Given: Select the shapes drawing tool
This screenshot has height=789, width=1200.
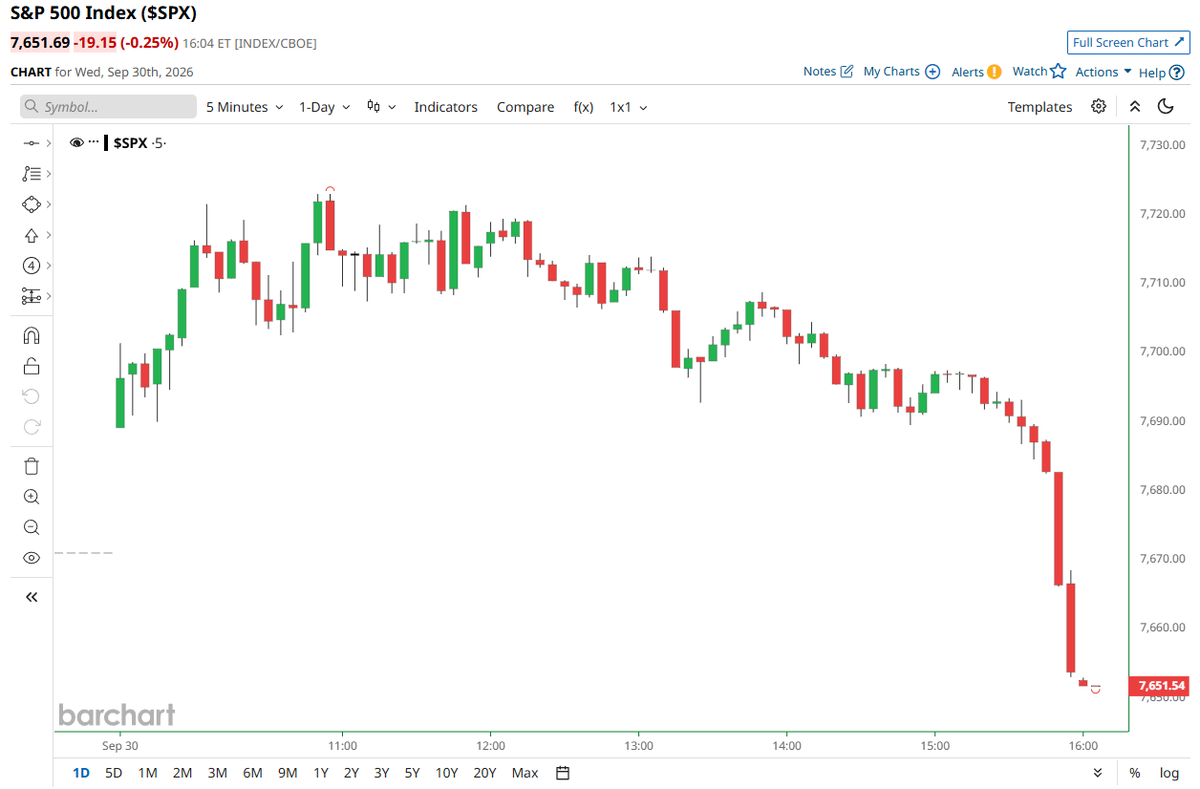Looking at the screenshot, I should (x=31, y=204).
